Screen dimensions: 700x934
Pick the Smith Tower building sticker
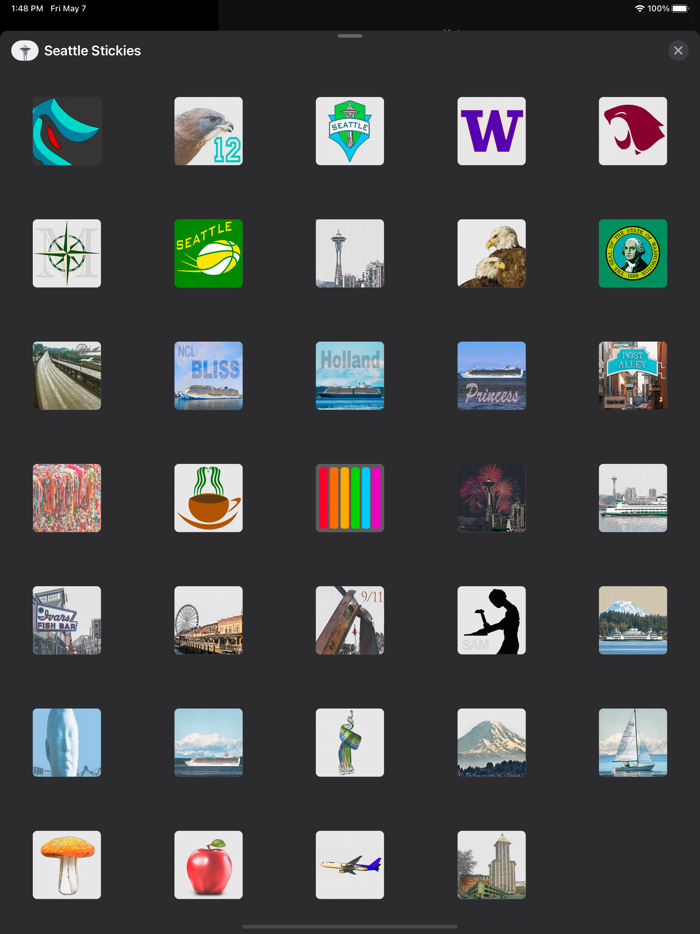coord(491,865)
